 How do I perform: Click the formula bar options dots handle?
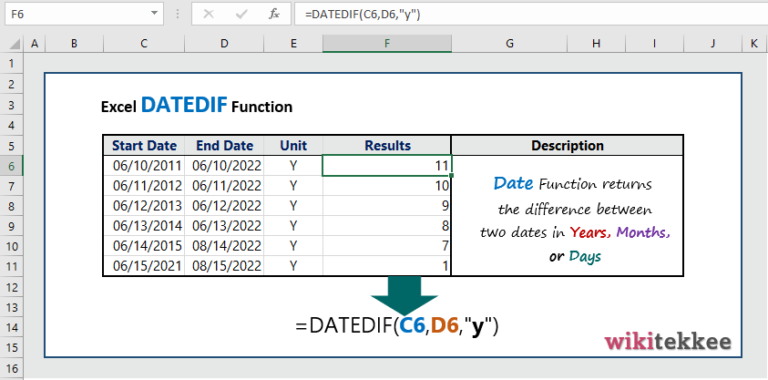click(177, 14)
